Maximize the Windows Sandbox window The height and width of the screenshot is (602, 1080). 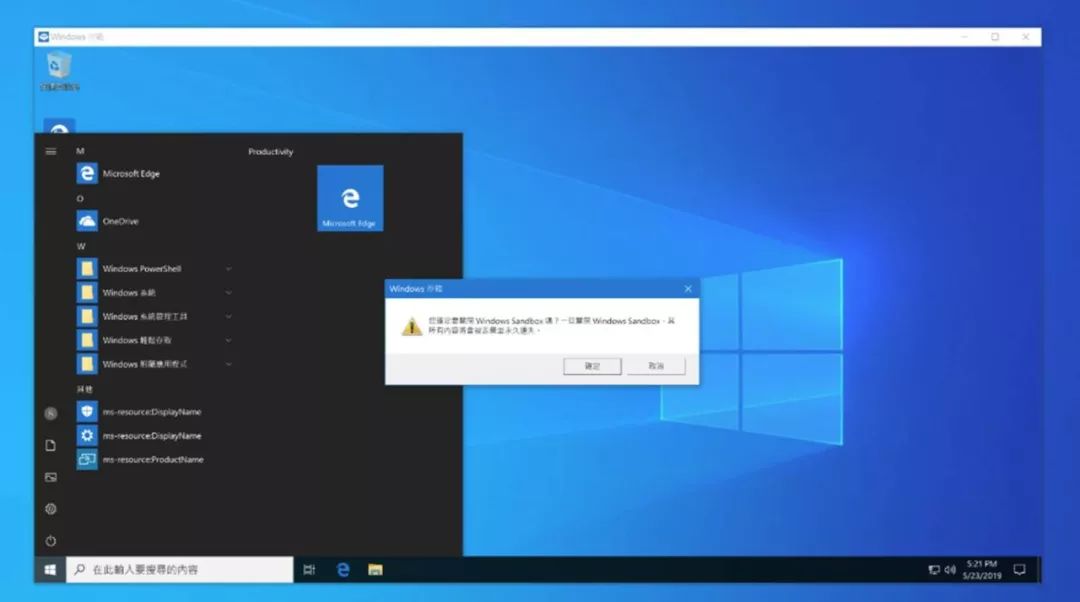tap(995, 37)
